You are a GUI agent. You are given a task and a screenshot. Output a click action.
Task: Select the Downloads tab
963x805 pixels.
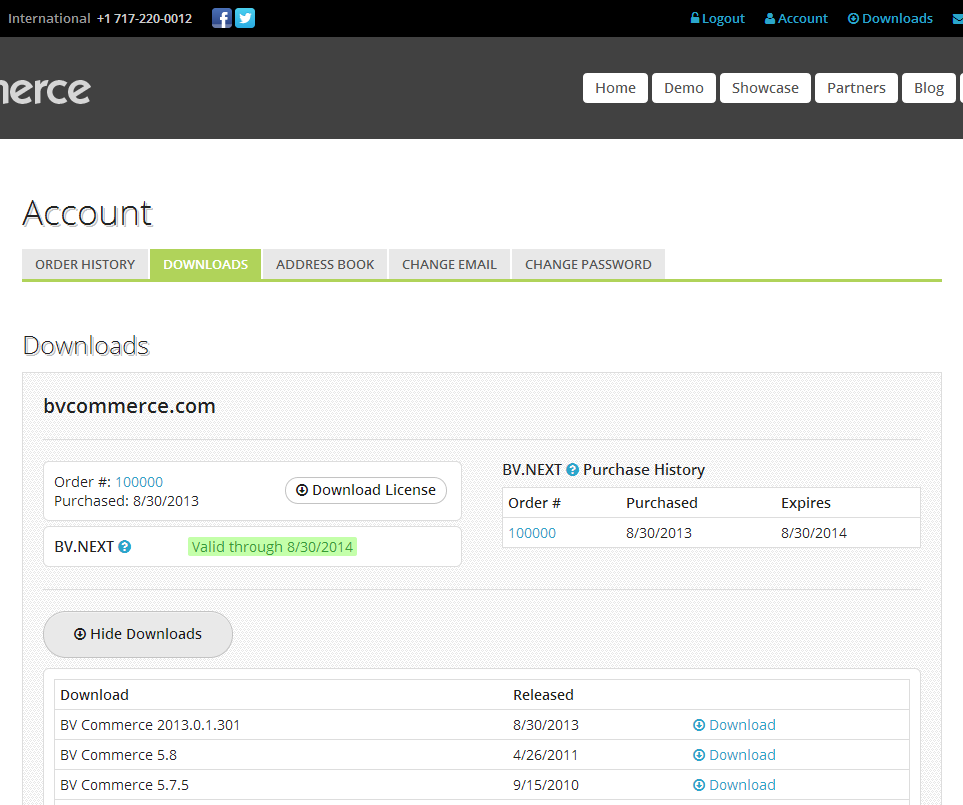click(206, 265)
